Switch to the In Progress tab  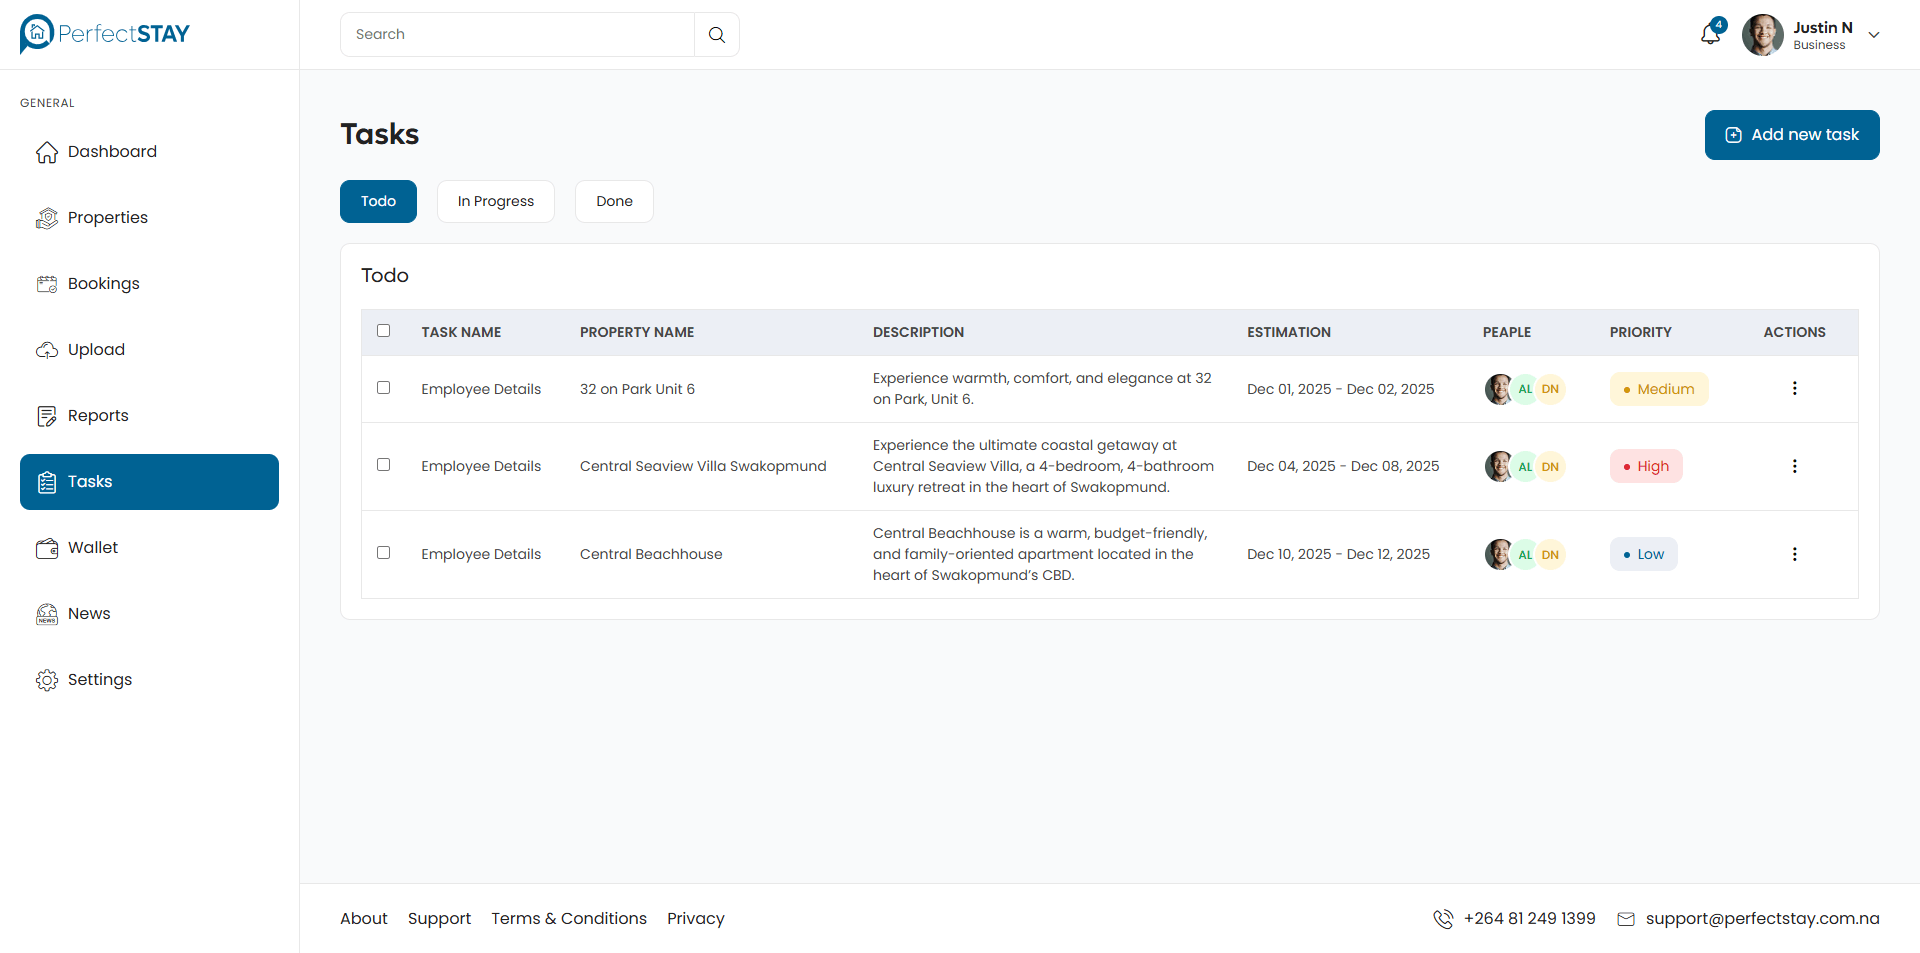coord(495,201)
